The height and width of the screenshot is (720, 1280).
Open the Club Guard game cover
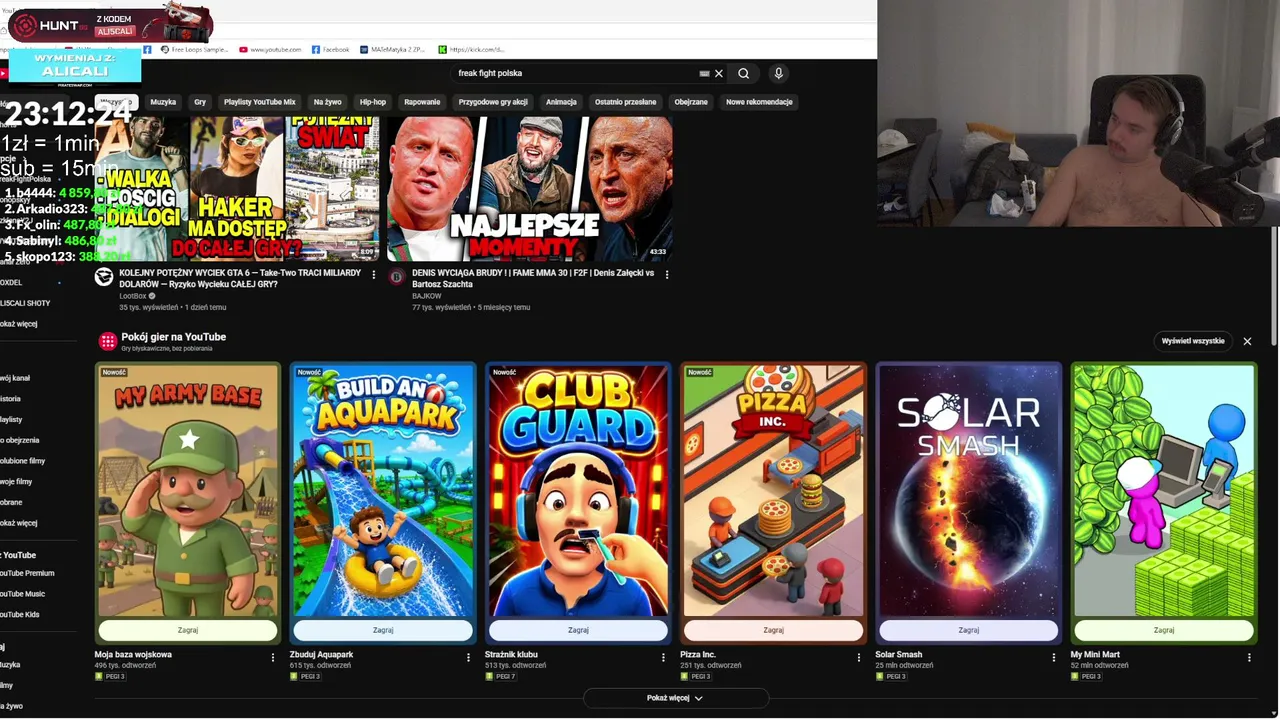coord(578,490)
